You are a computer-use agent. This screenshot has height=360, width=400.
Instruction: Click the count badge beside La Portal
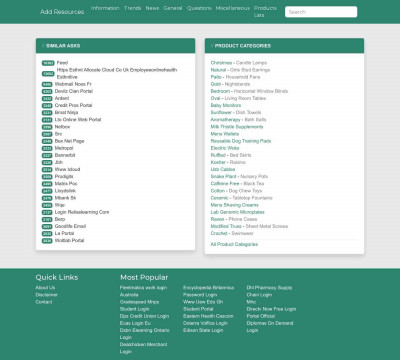47,234
